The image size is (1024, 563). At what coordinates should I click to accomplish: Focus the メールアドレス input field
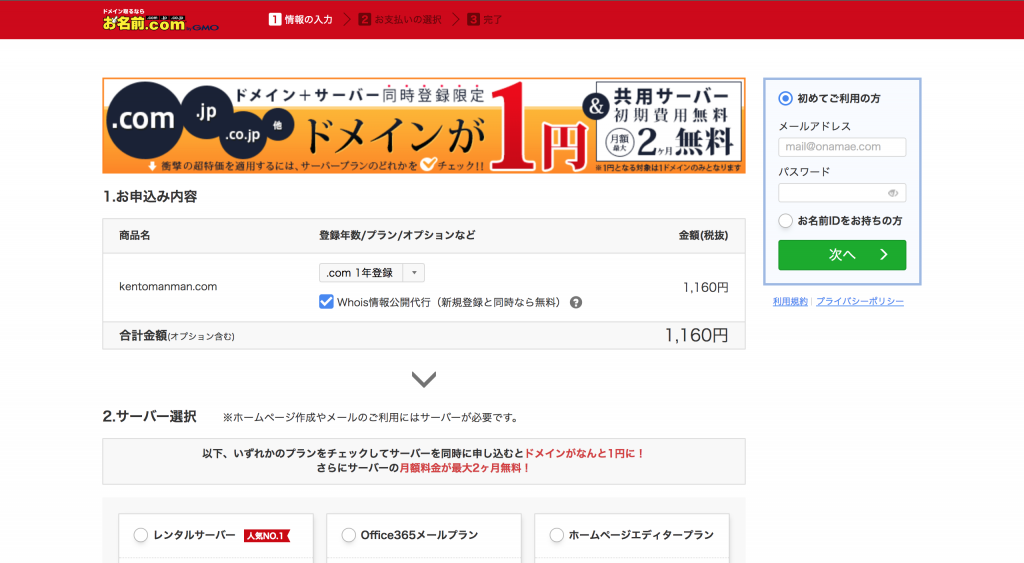coord(842,147)
